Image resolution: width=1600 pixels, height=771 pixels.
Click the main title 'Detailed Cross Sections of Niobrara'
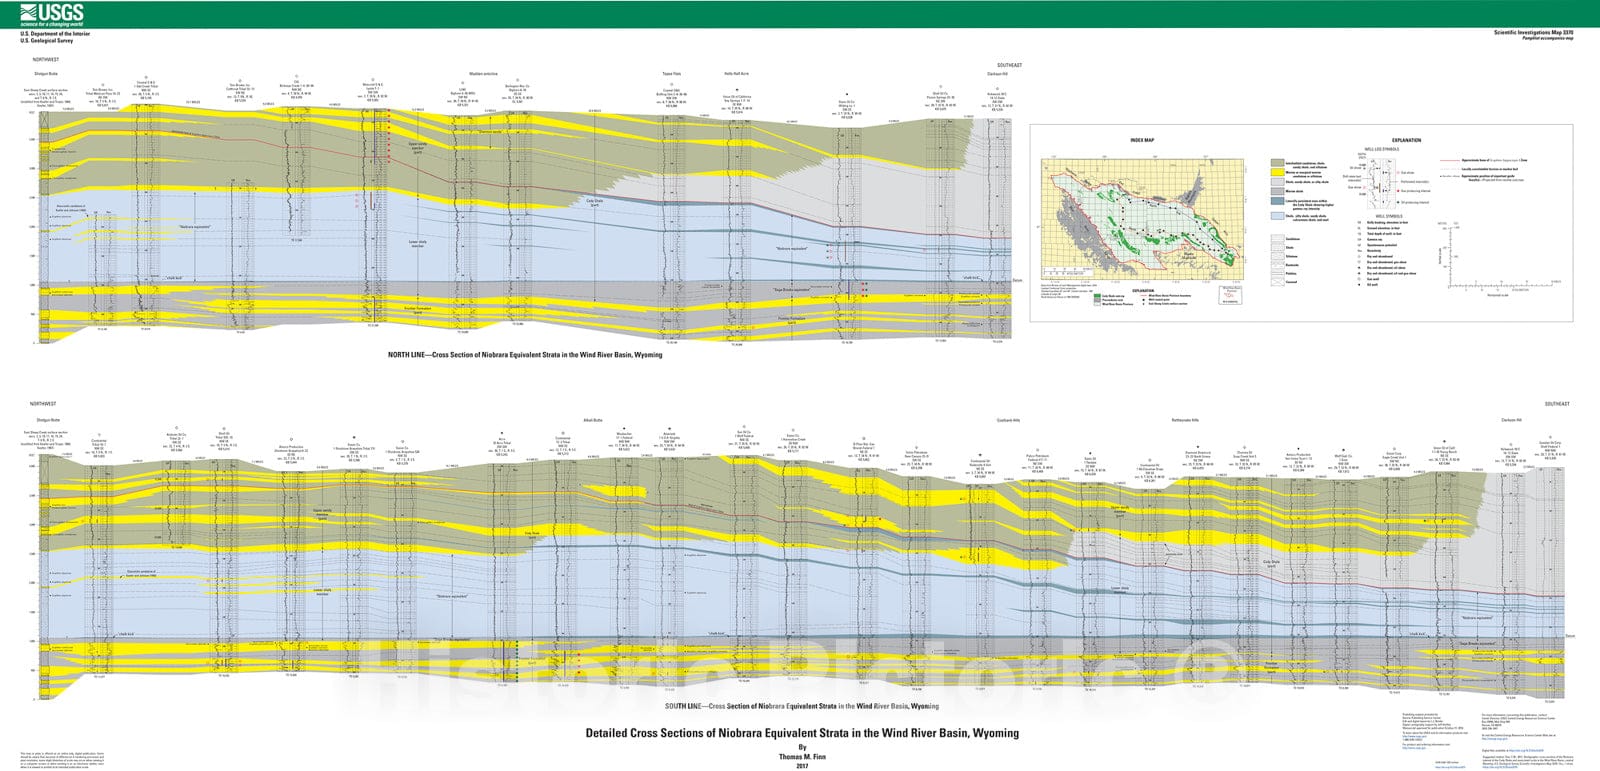[802, 733]
